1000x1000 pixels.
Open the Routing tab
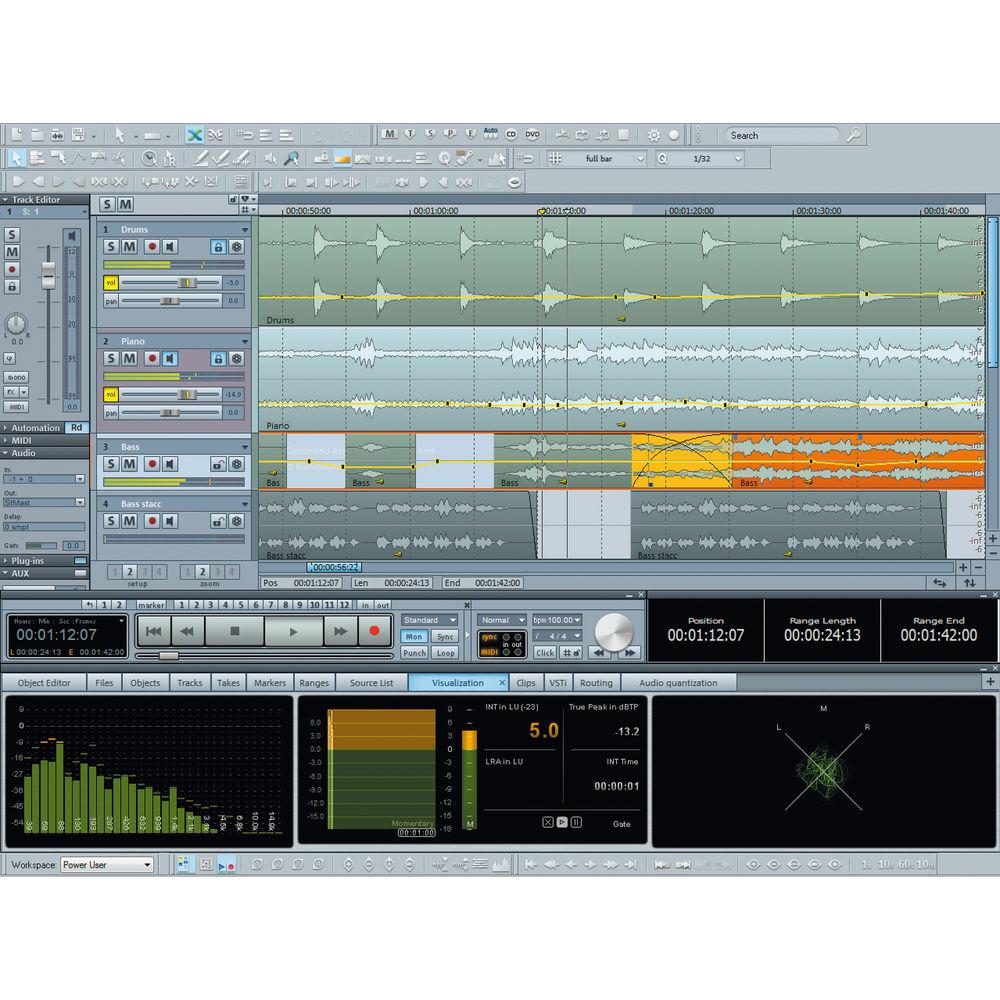(x=596, y=682)
